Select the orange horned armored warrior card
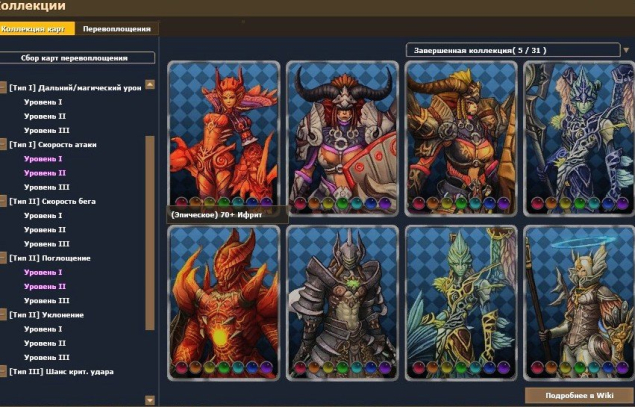 [x=461, y=135]
